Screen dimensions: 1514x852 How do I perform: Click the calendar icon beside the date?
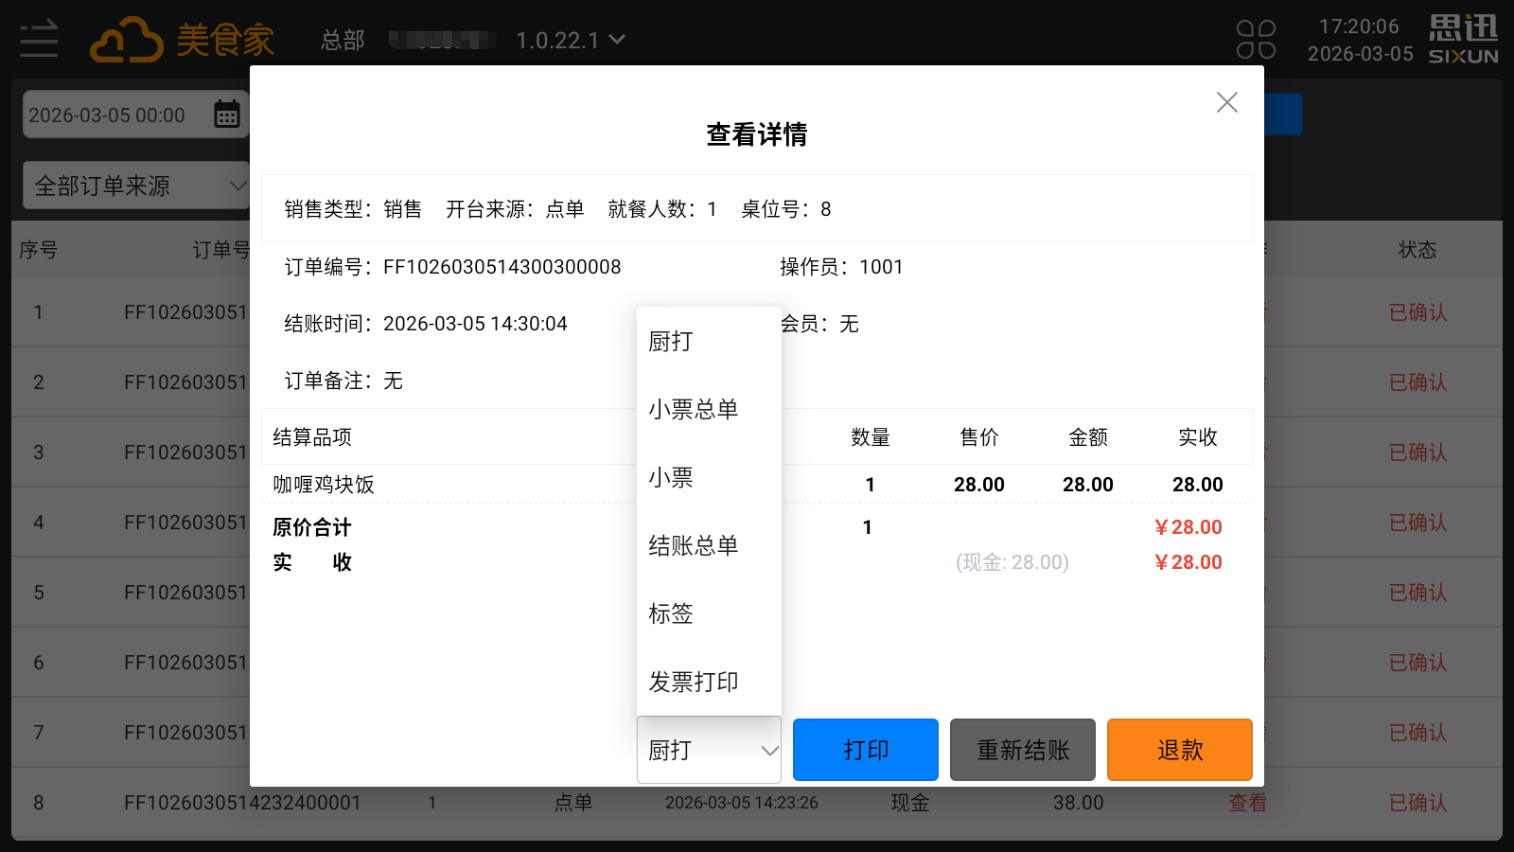pyautogui.click(x=227, y=114)
